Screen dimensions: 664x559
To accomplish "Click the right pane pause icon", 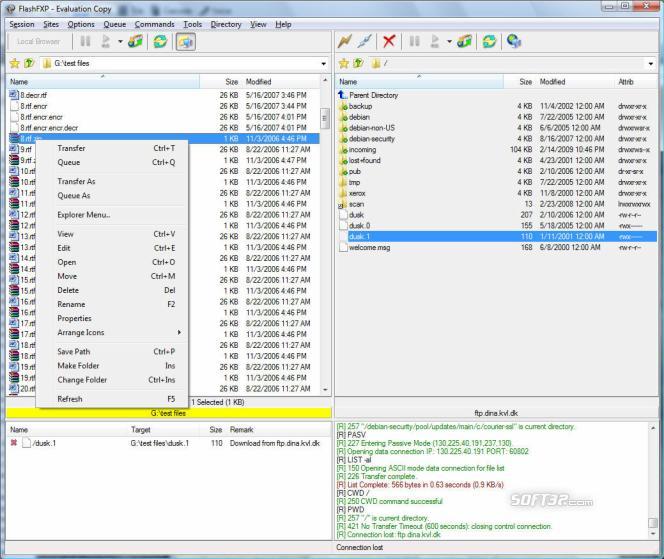I will (x=414, y=42).
